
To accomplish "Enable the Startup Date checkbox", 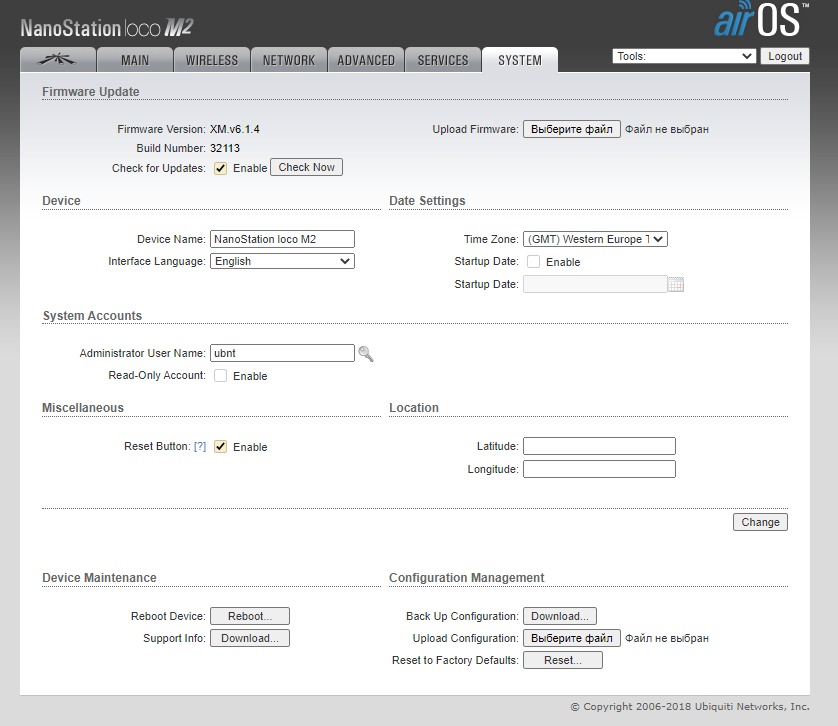I will point(533,262).
